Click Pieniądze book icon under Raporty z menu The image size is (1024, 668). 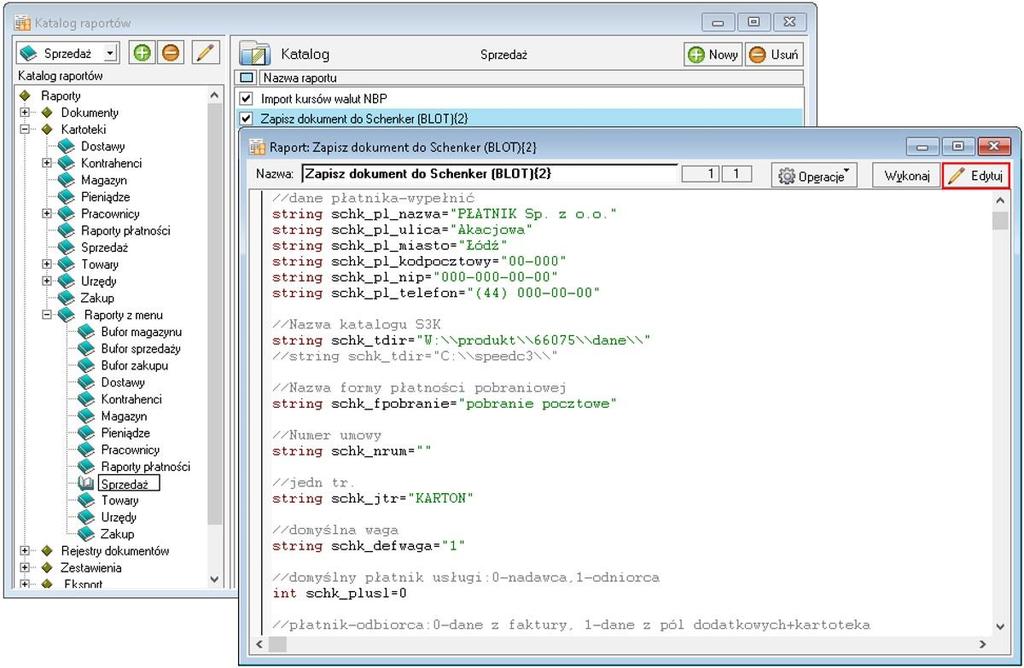(x=86, y=433)
